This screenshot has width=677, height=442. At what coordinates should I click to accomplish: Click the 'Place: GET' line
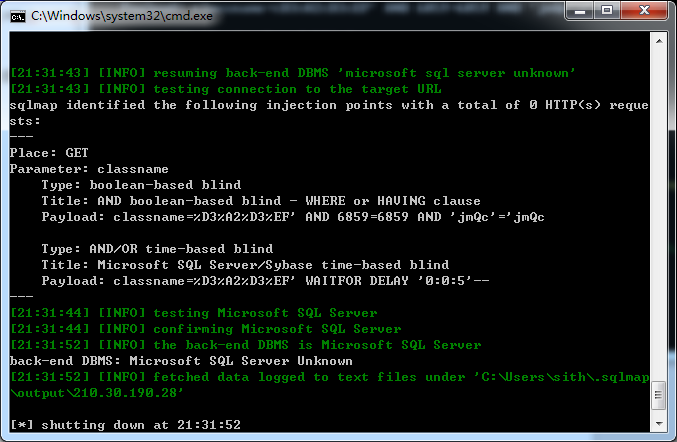(x=49, y=153)
